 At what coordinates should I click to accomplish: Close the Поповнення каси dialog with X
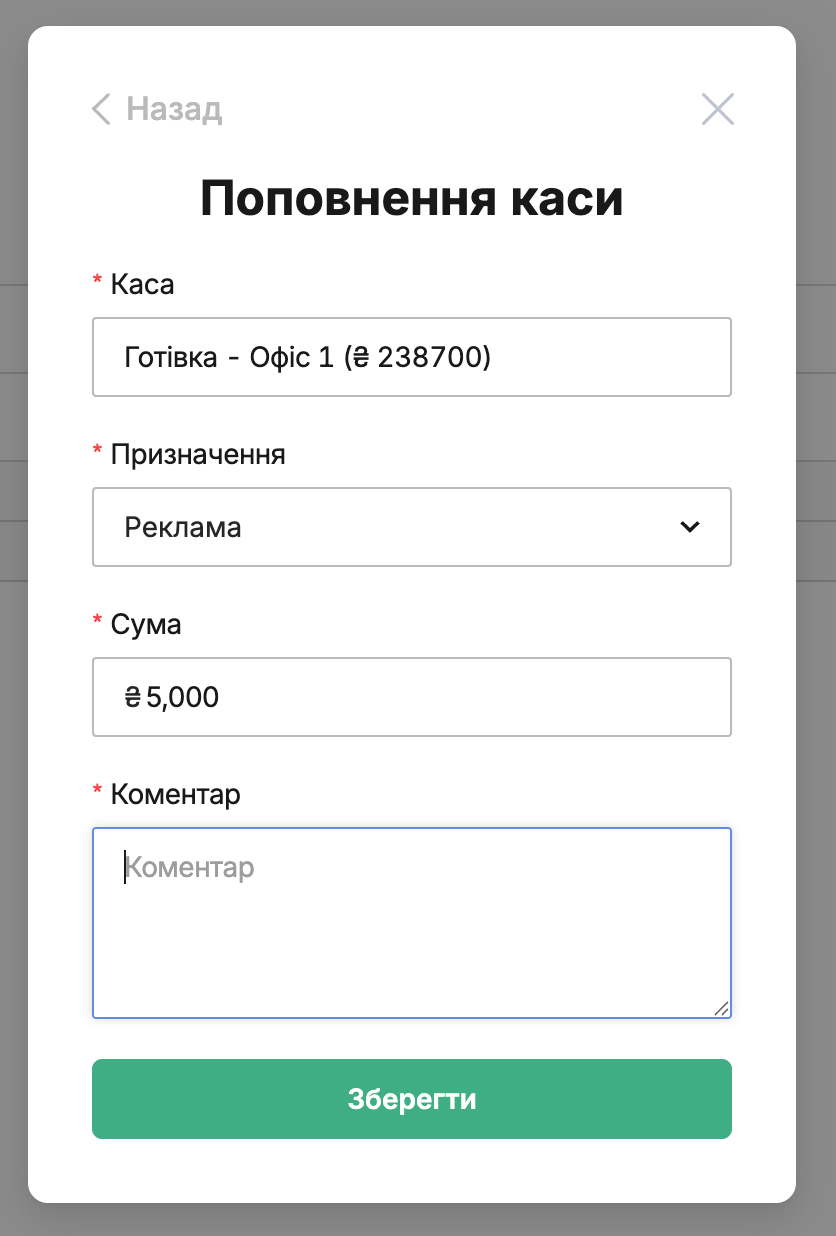pyautogui.click(x=718, y=109)
